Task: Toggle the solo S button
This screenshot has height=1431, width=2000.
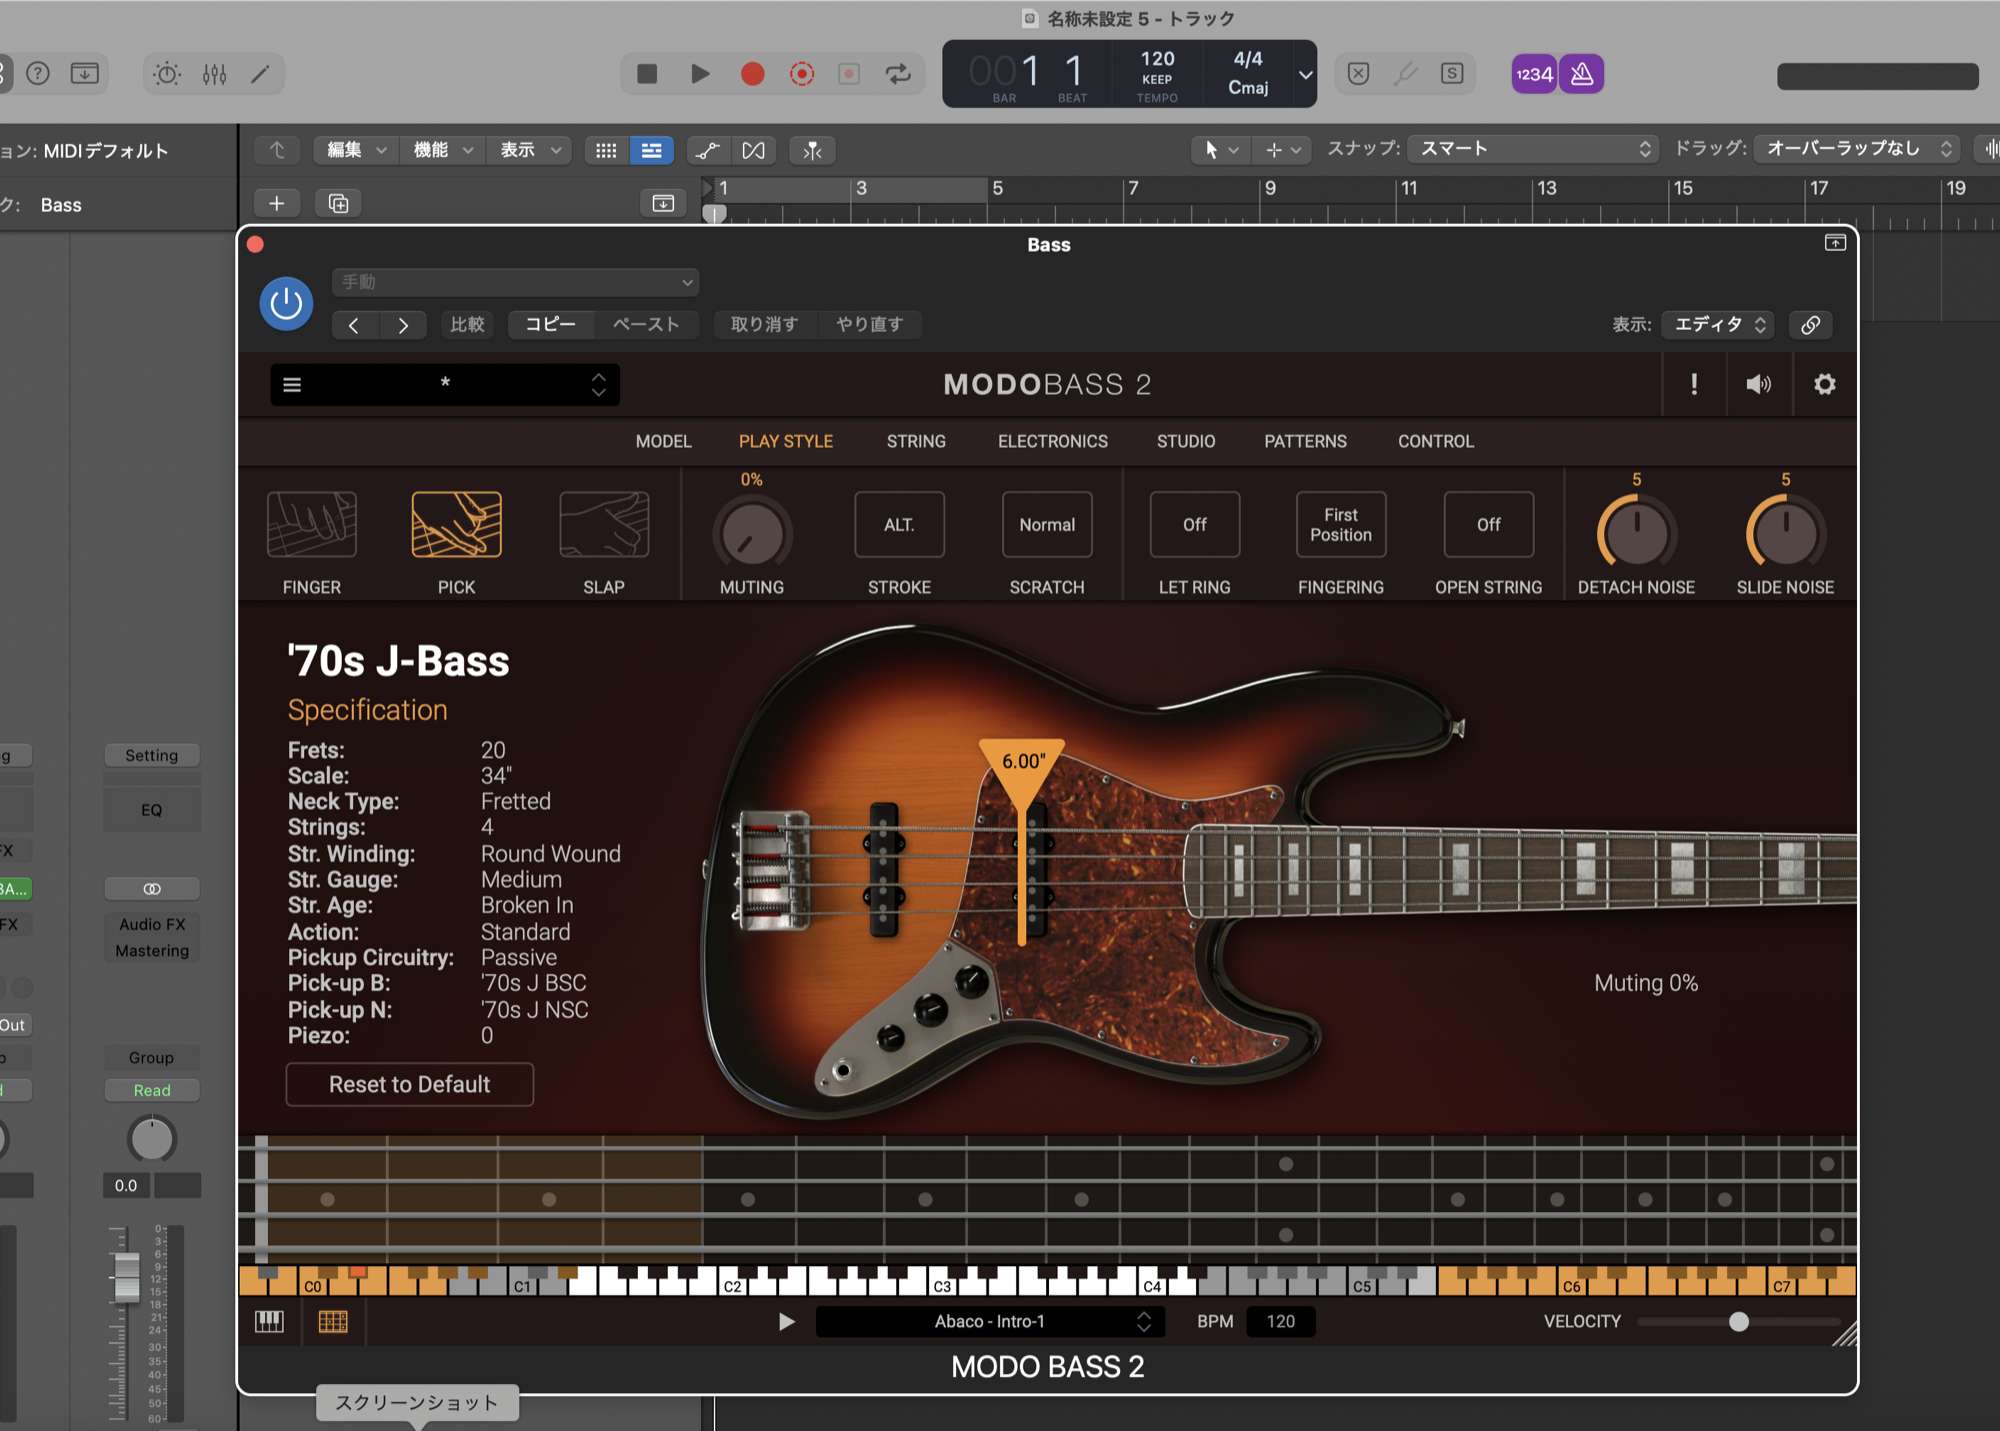Action: click(x=1452, y=73)
